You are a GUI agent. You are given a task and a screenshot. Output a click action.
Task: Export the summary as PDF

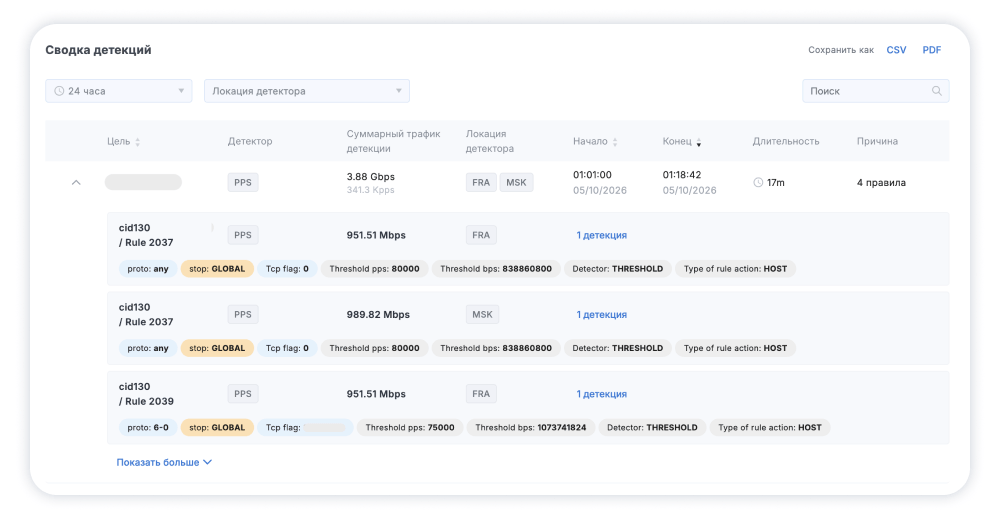coord(931,50)
